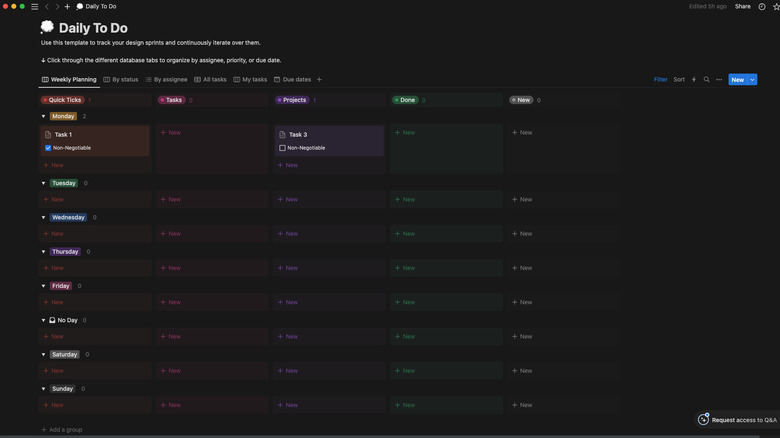The image size is (780, 438).
Task: Click the back navigation arrow
Action: [x=47, y=6]
